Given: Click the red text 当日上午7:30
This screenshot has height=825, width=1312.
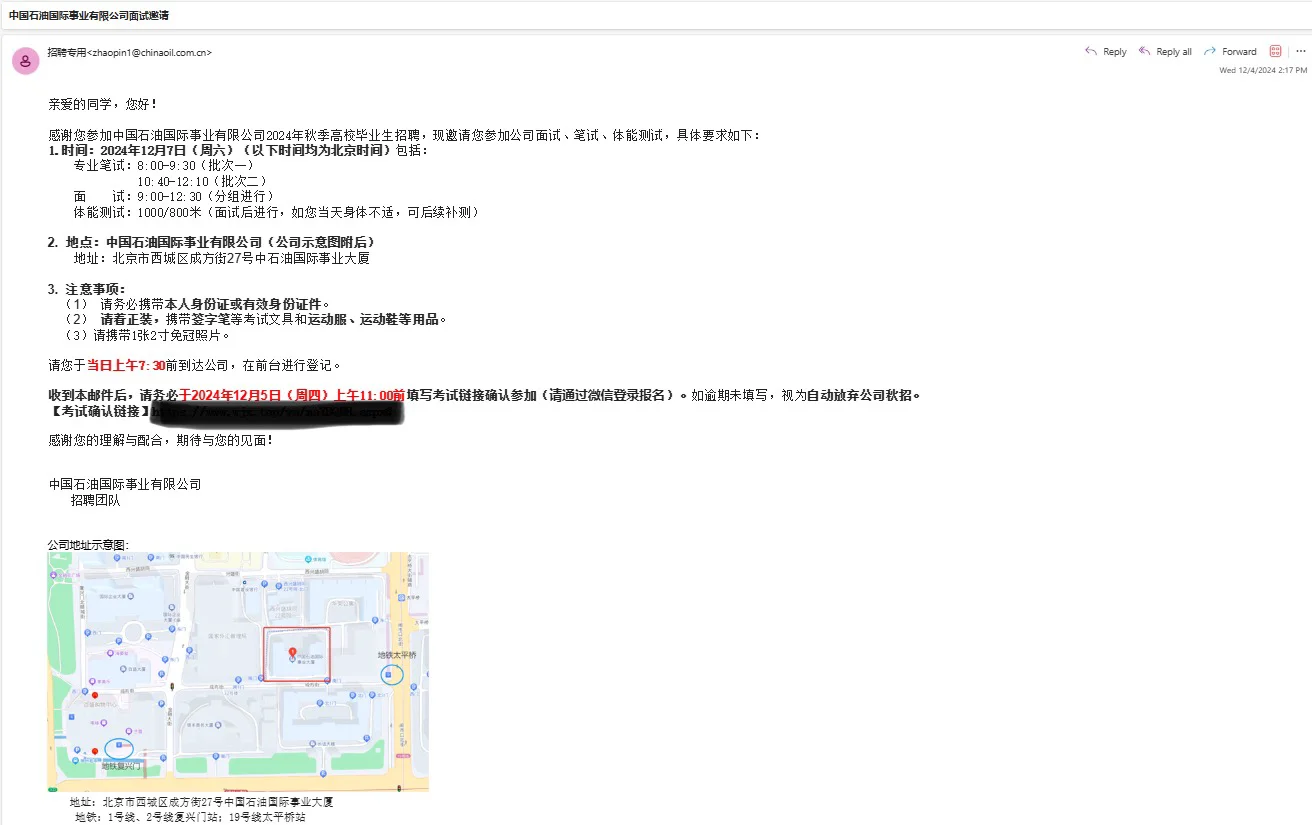Looking at the screenshot, I should coord(126,366).
